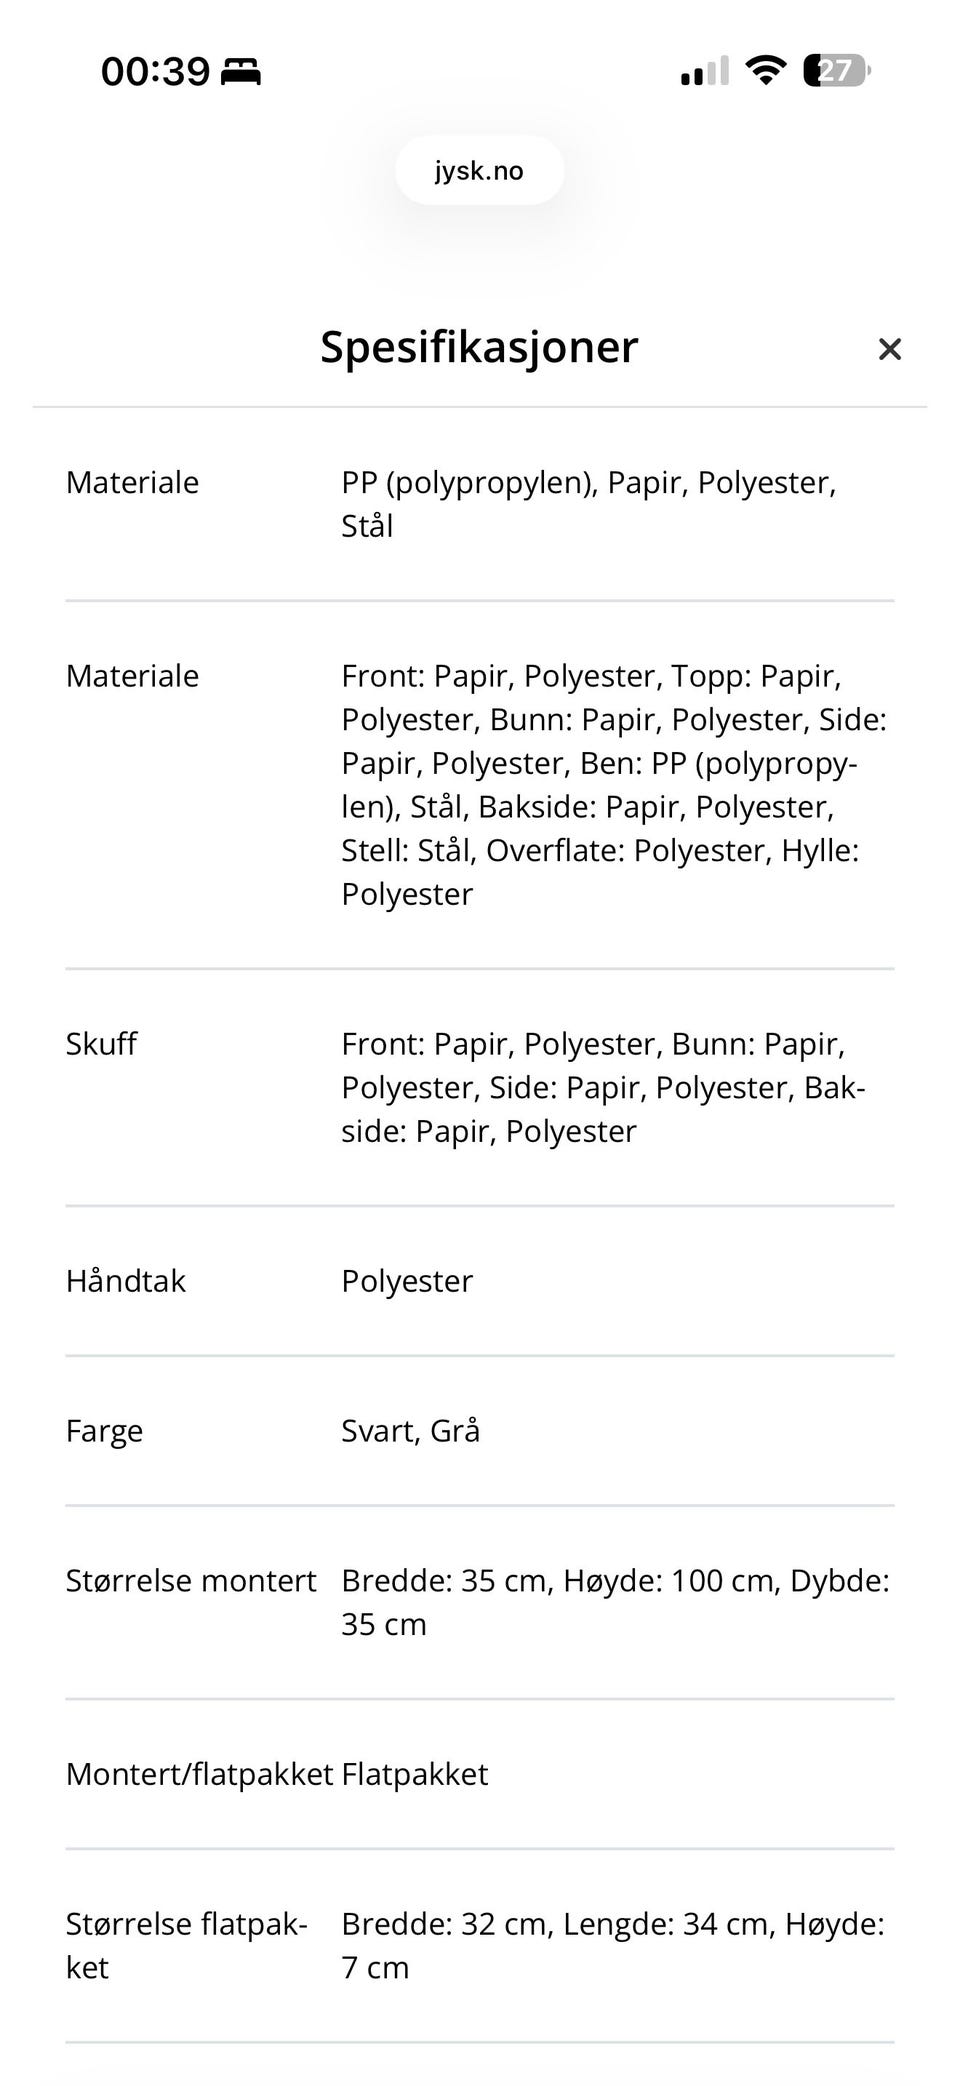This screenshot has width=960, height=2086.
Task: Tap the Spesifikasjoner heading
Action: click(479, 347)
